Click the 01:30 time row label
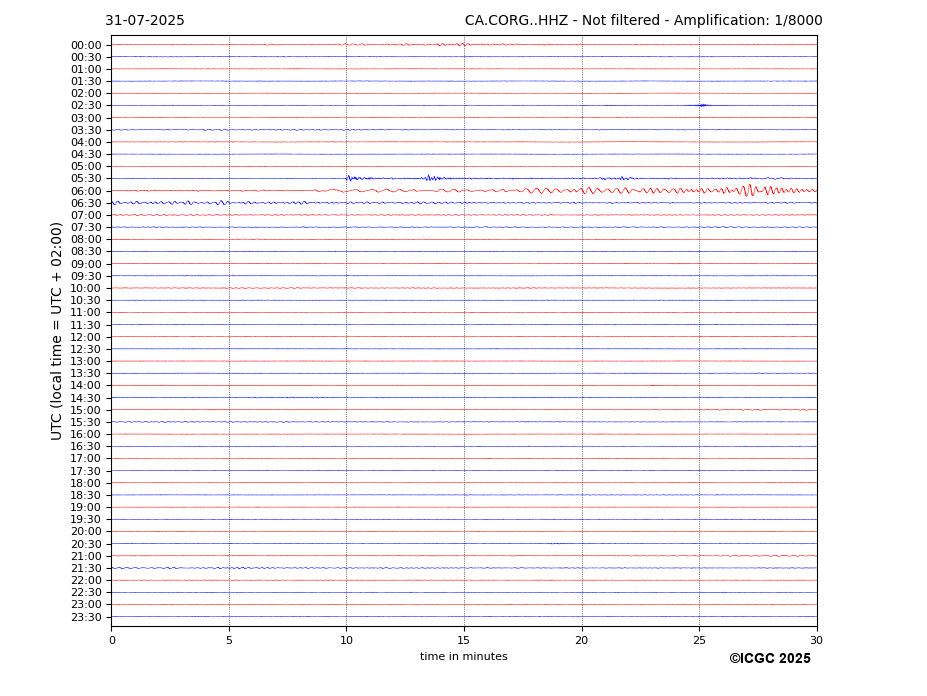 (x=86, y=82)
